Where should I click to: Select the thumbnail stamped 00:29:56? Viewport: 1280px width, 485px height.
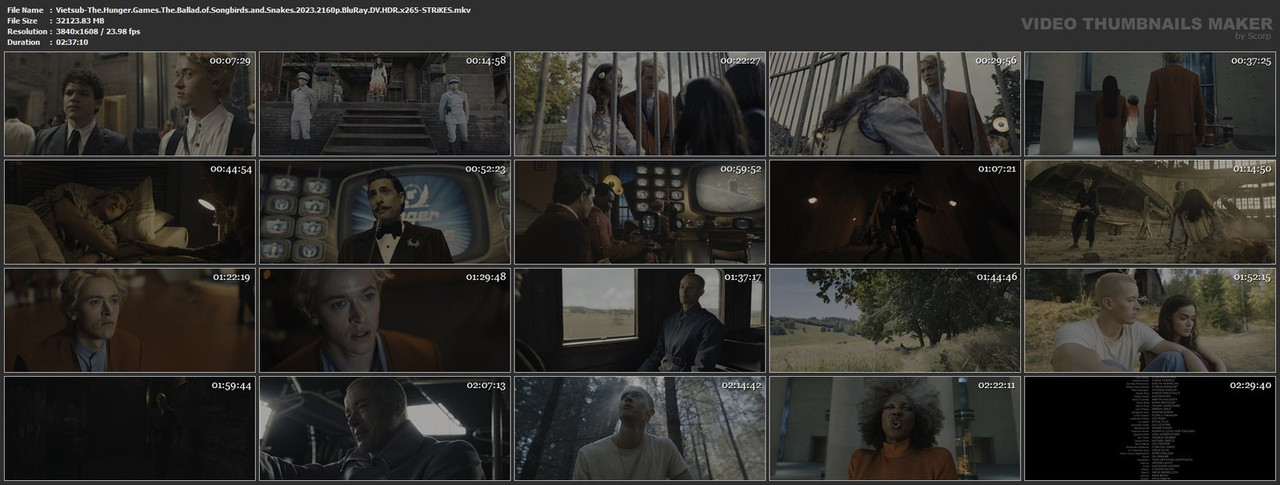coord(895,104)
